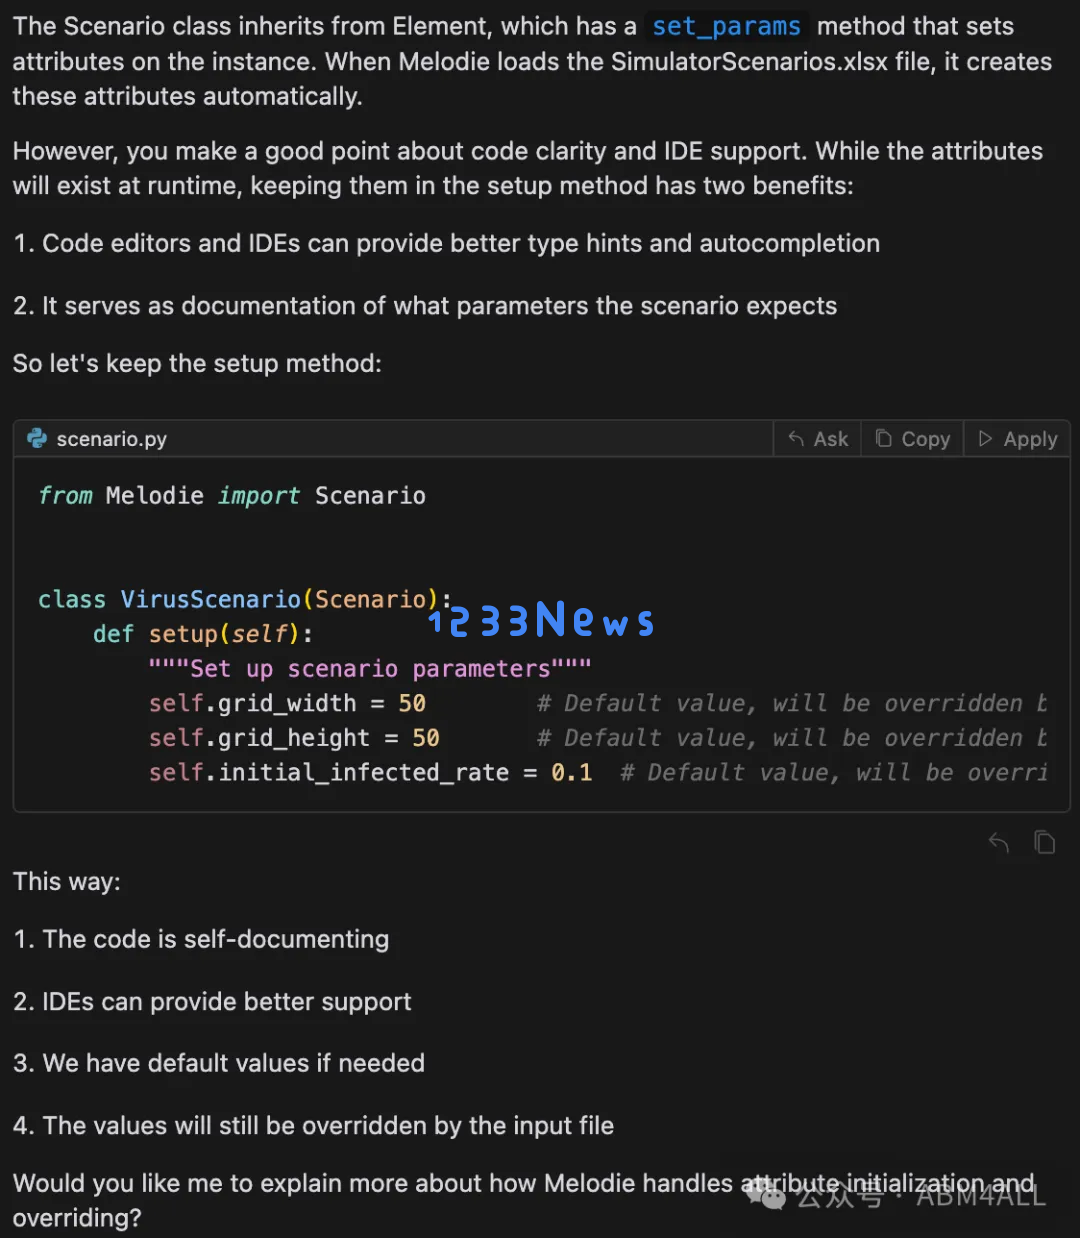Image resolution: width=1080 pixels, height=1238 pixels.
Task: Click the 1233News watermark text
Action: (x=541, y=620)
